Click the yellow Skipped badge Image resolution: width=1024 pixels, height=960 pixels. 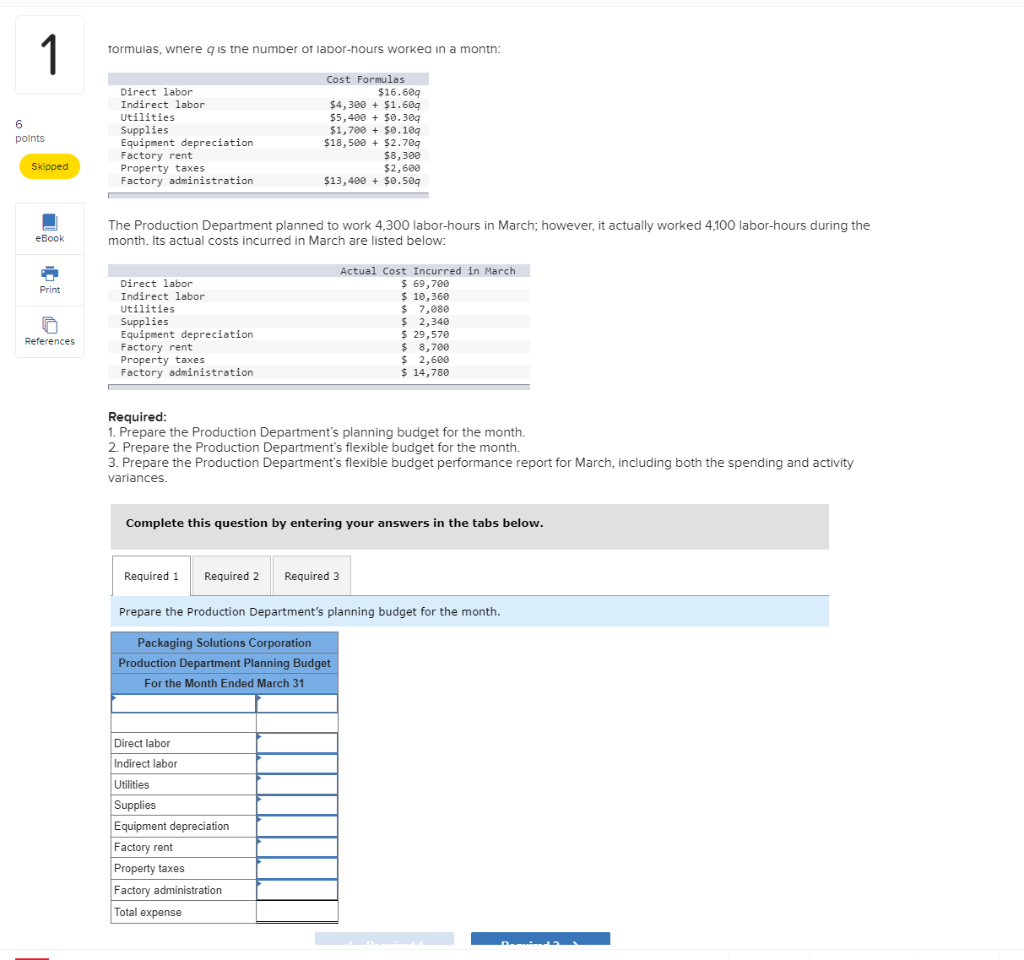tap(49, 166)
